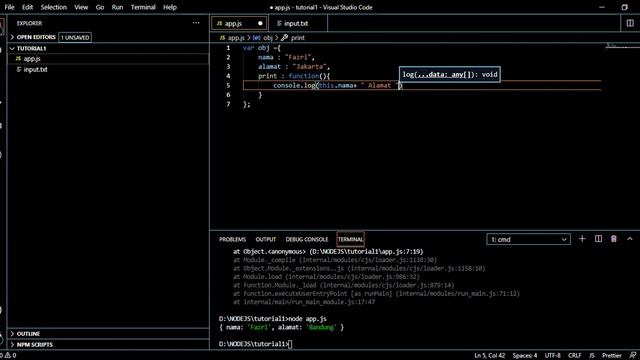Click line number 4 in gutter
640x360 pixels.
pos(228,76)
